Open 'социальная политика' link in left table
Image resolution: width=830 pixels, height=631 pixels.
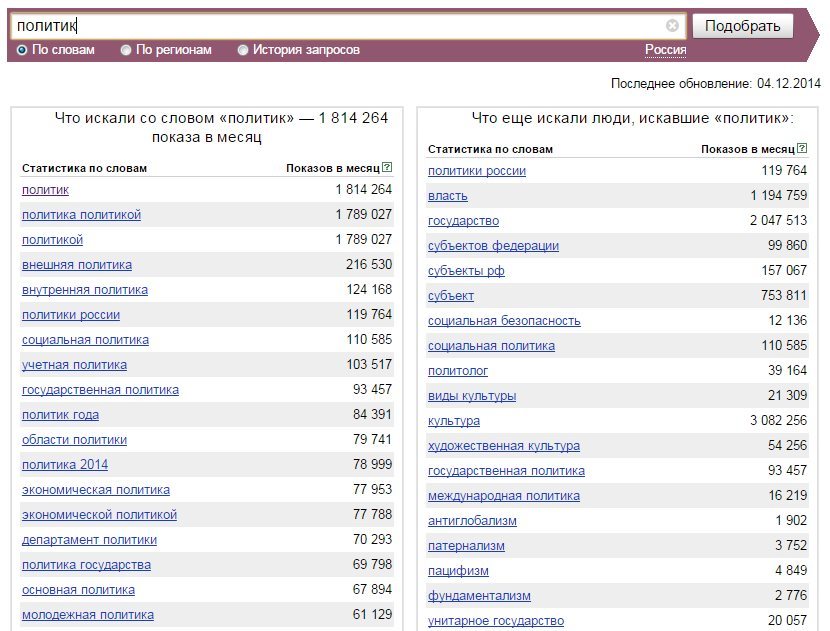click(85, 339)
